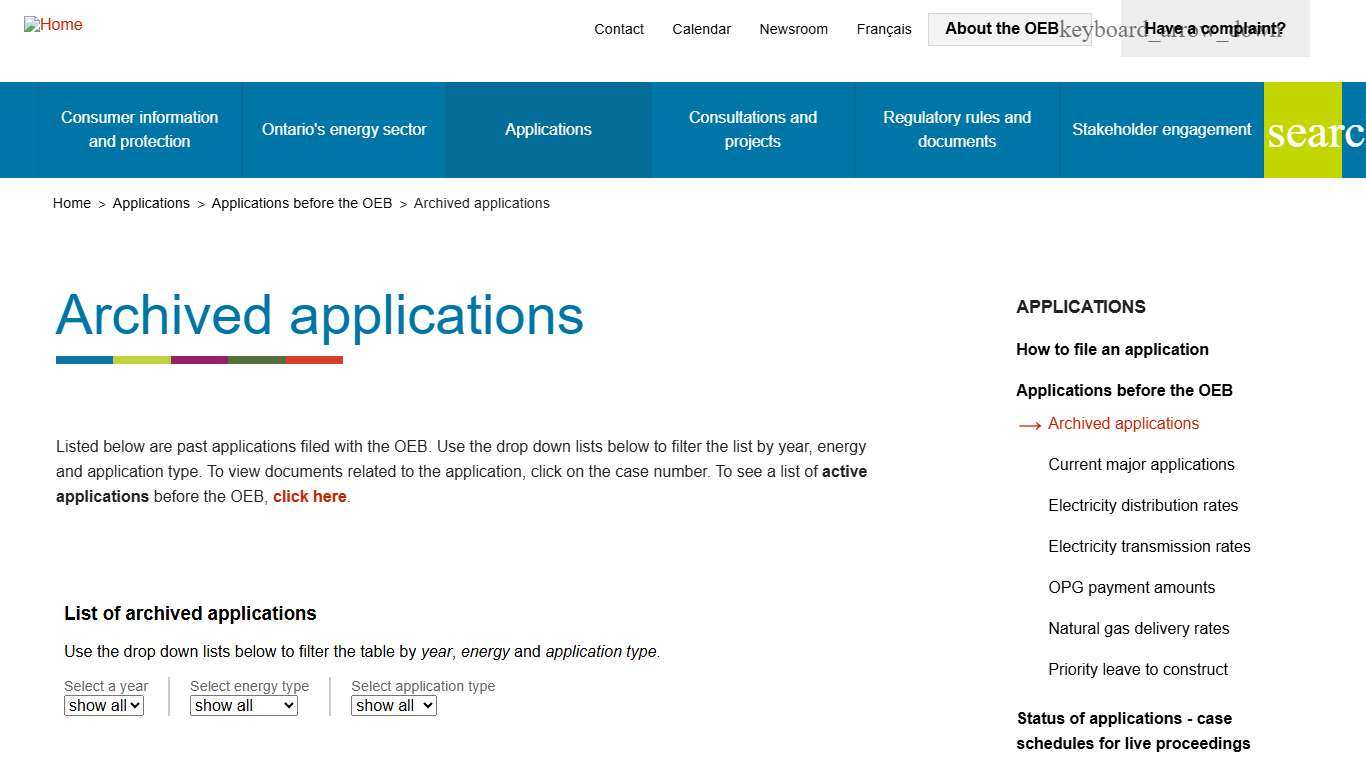Expand the About the OEB menu

click(x=1001, y=28)
